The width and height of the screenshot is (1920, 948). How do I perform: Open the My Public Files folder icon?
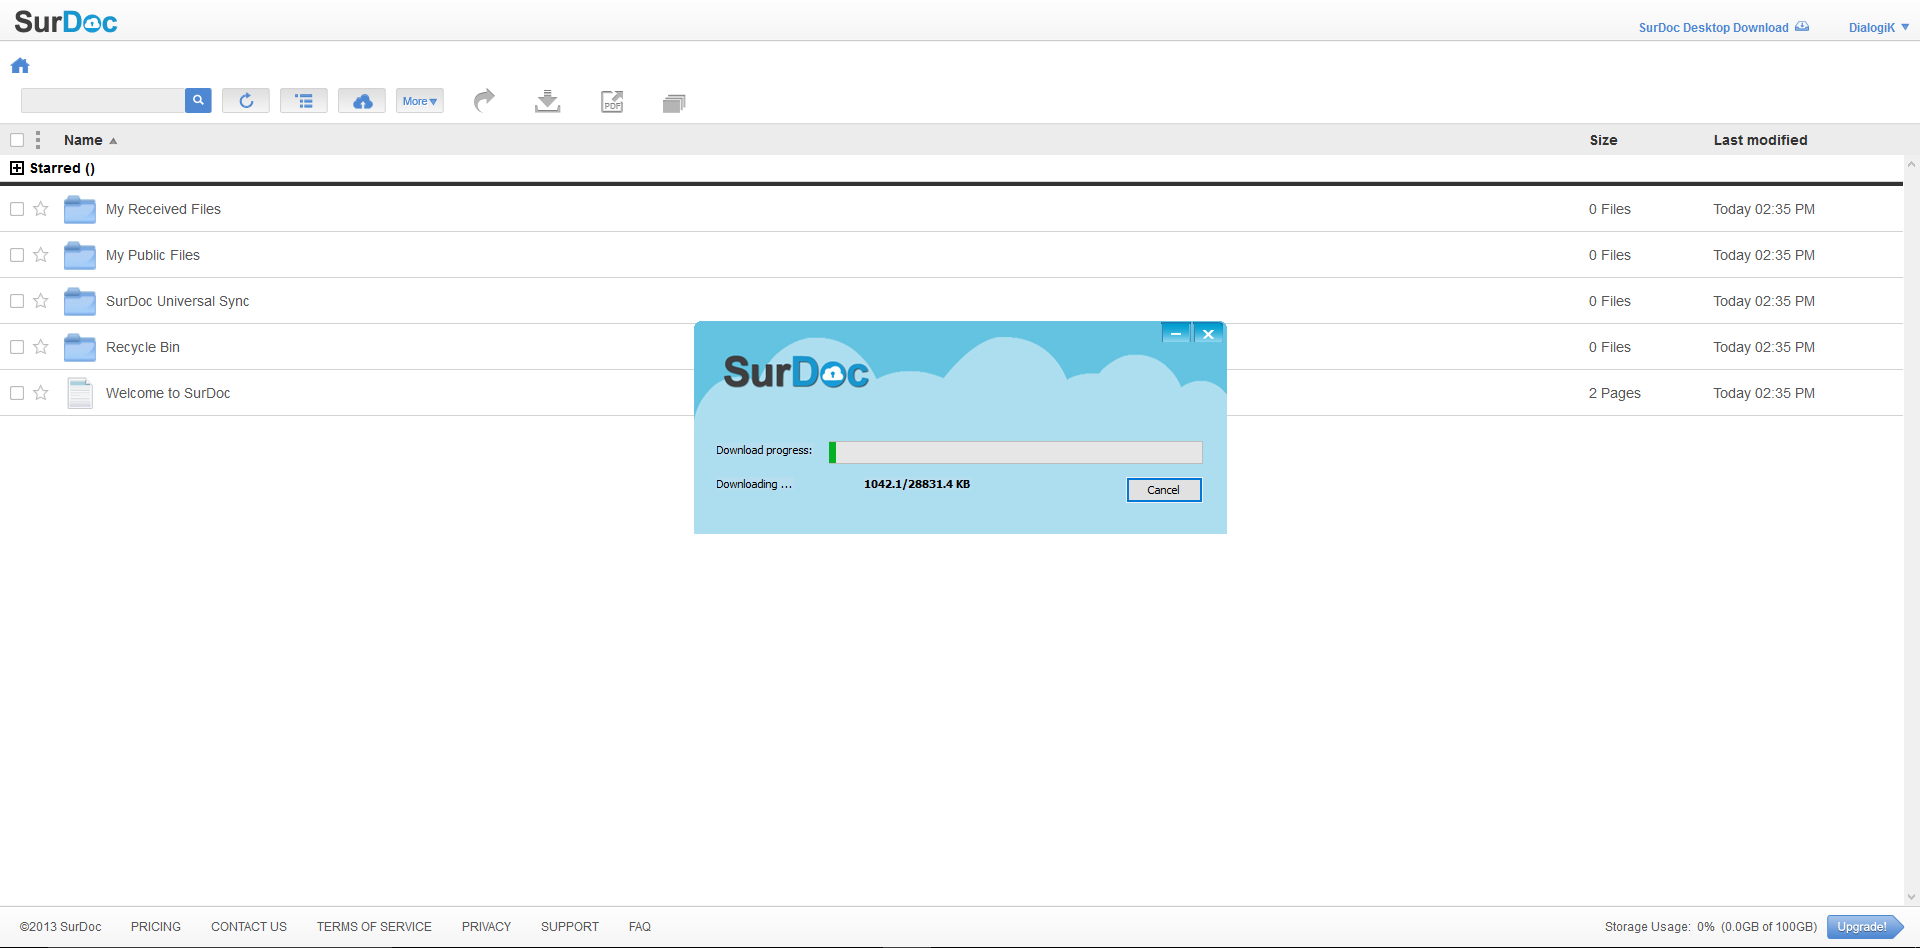(80, 255)
